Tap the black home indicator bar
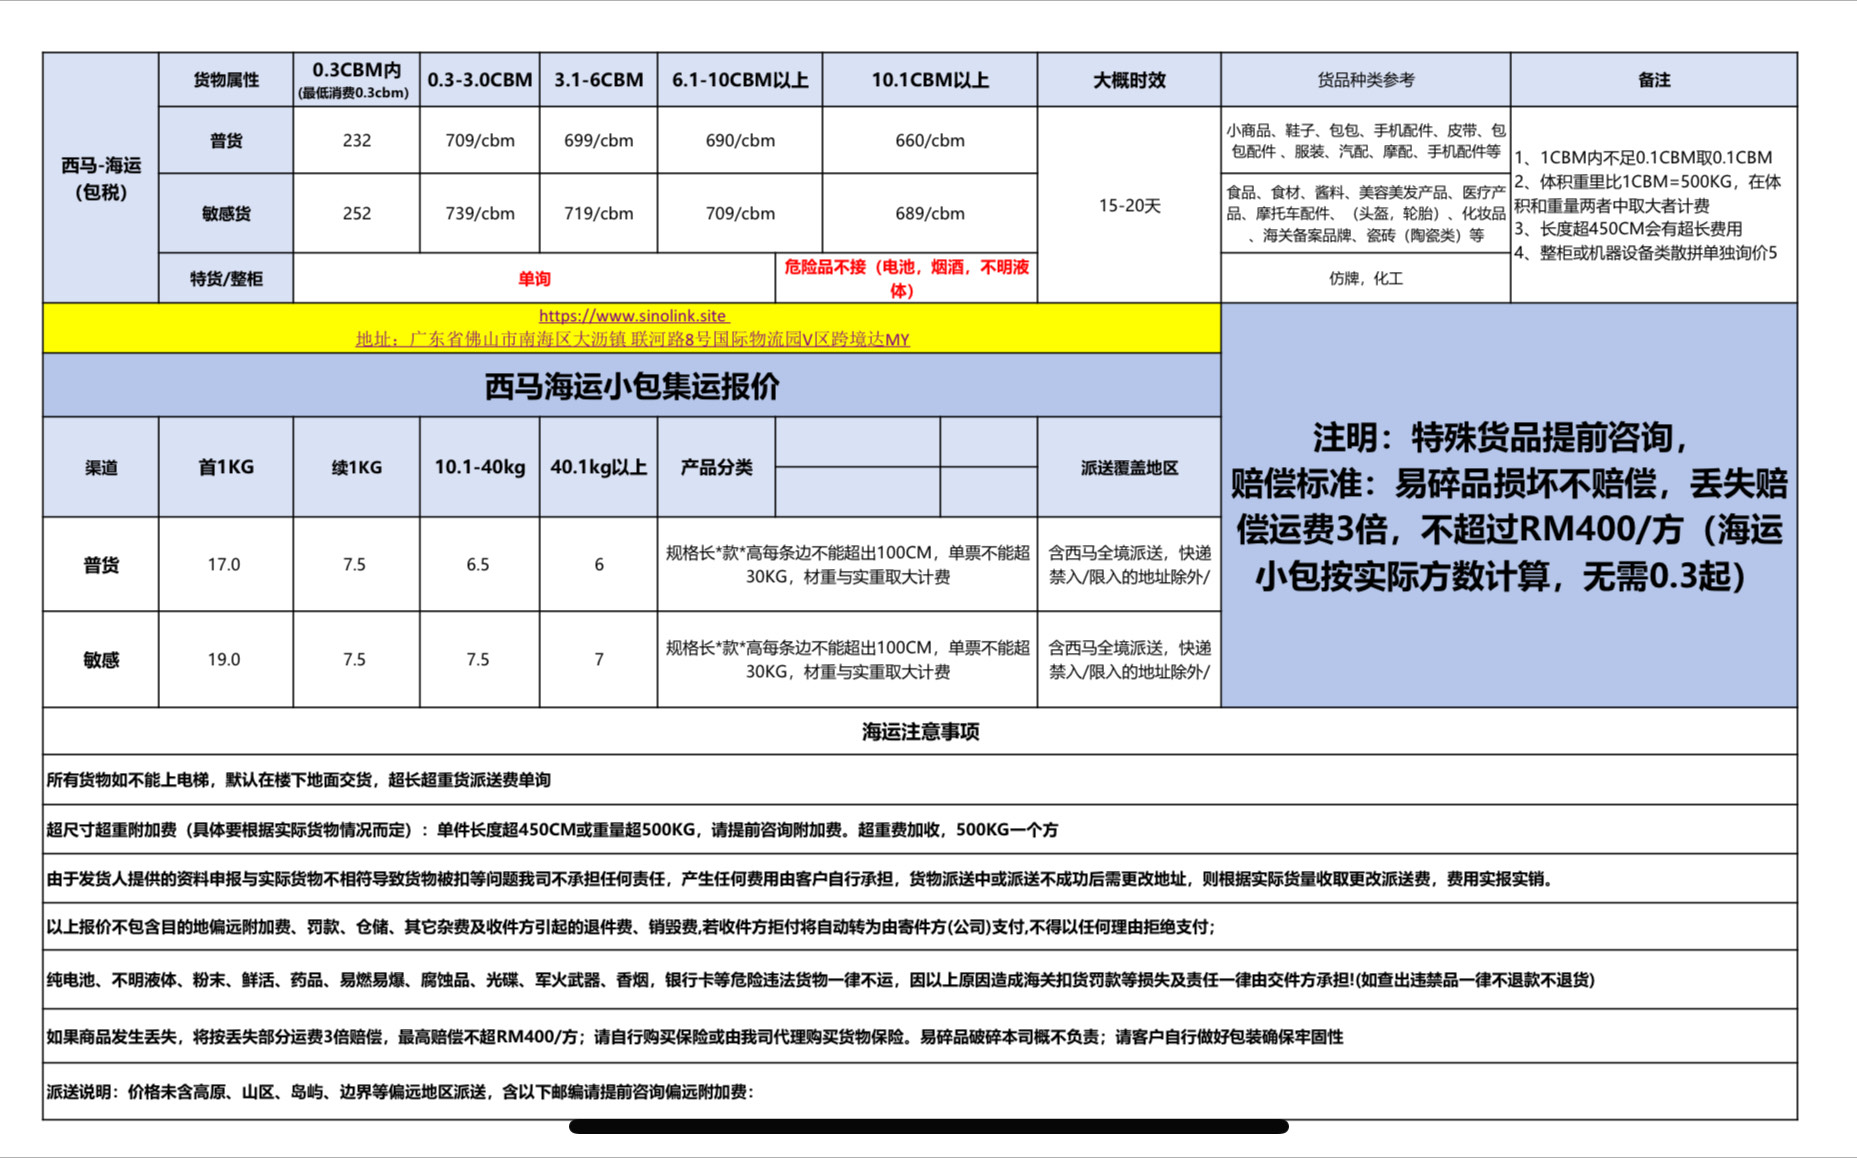Image resolution: width=1857 pixels, height=1158 pixels. tap(928, 1127)
